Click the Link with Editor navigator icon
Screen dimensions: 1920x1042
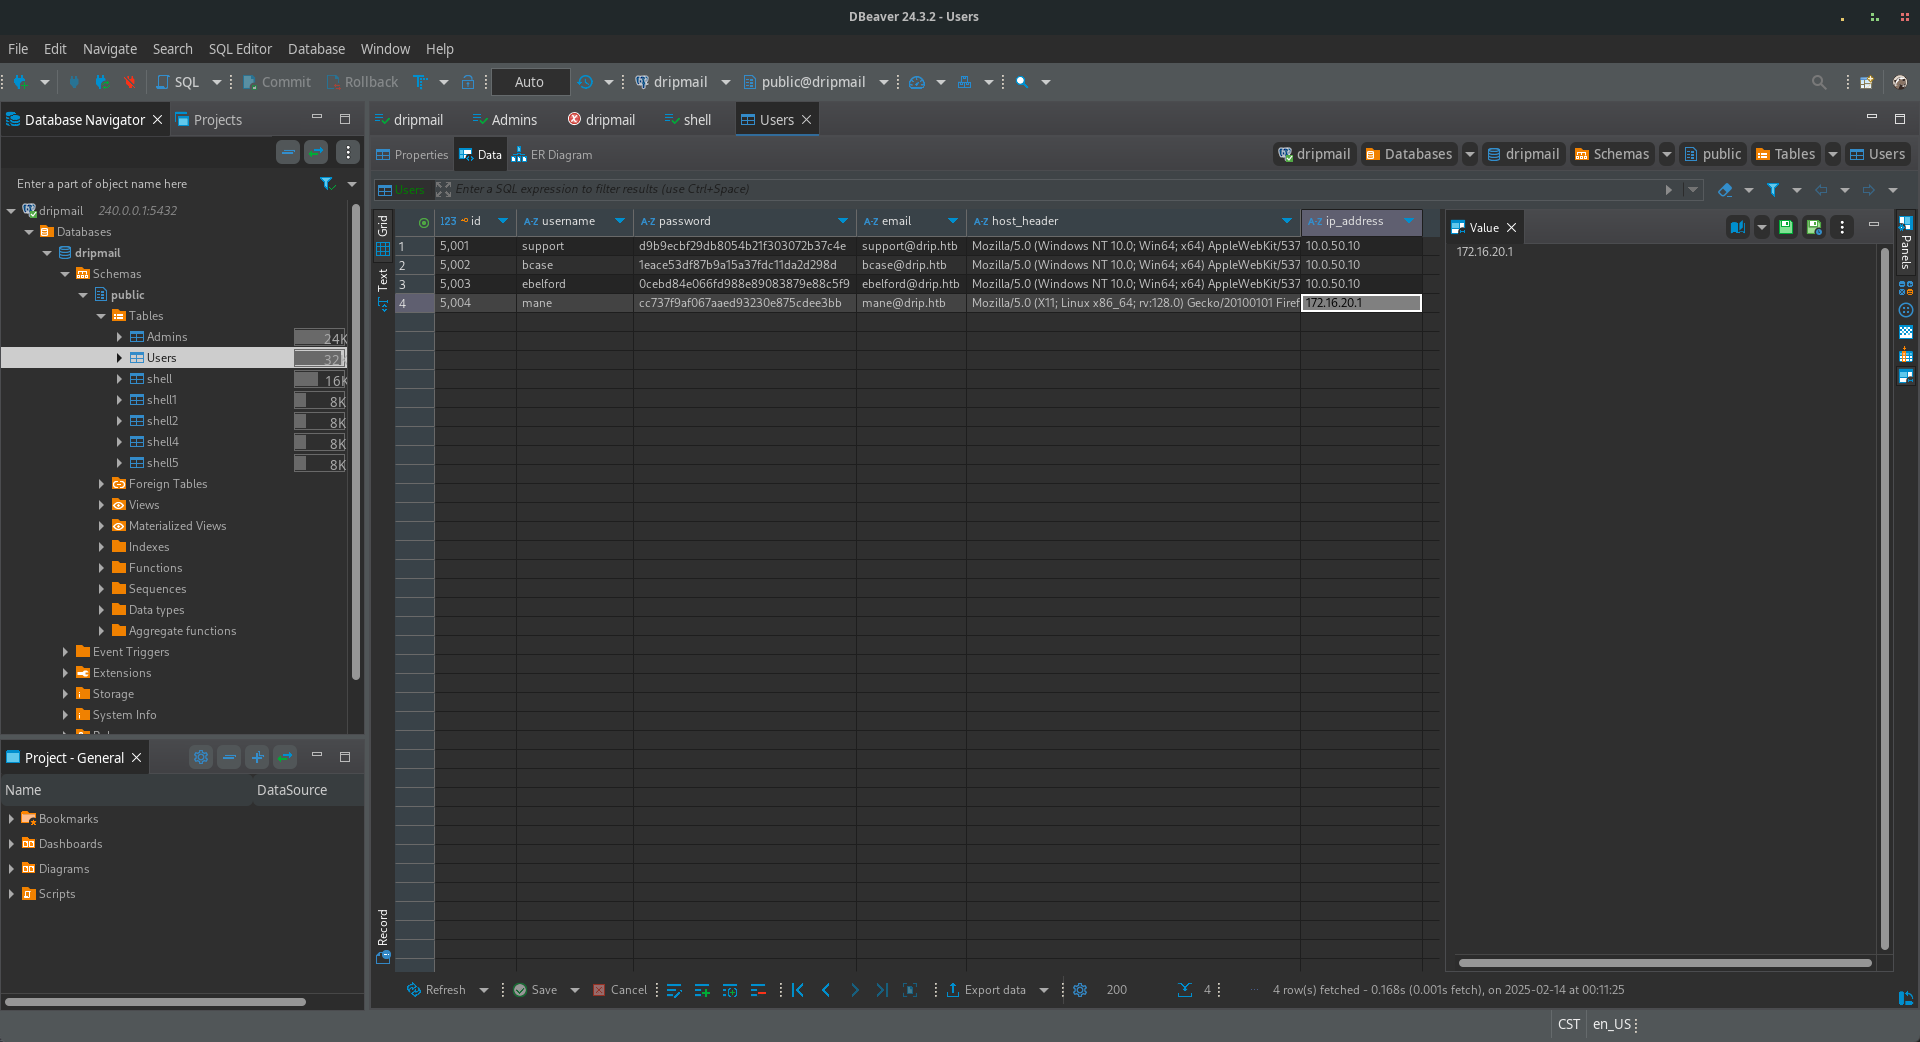pyautogui.click(x=316, y=152)
